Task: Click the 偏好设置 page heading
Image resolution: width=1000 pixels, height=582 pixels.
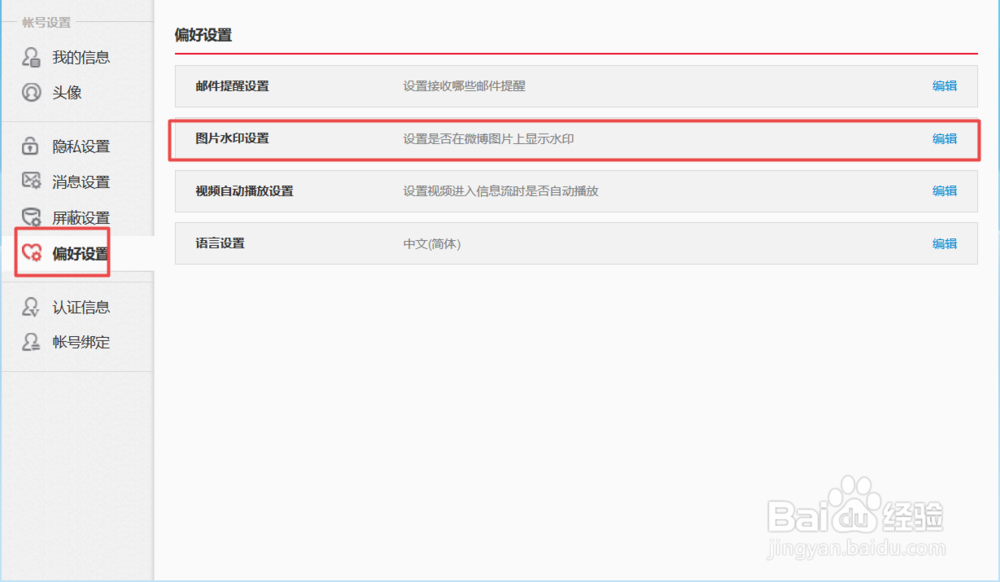Action: [203, 35]
